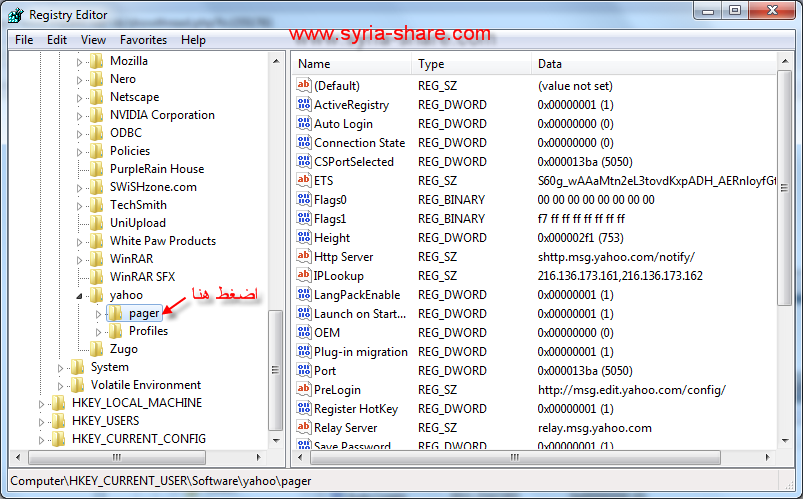Select the Relay Server value entry
Viewport: 803px width, 499px height.
(x=345, y=428)
